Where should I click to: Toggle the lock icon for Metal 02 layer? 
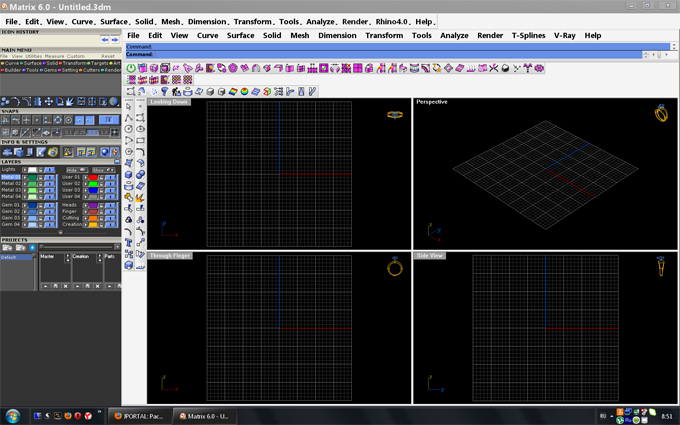(40, 183)
